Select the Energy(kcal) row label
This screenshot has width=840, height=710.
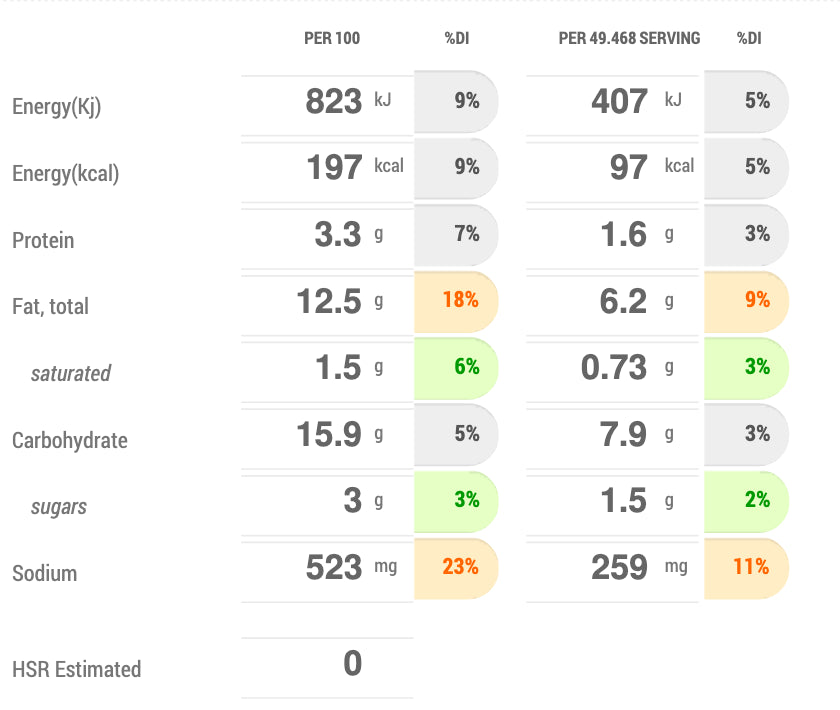pos(65,174)
